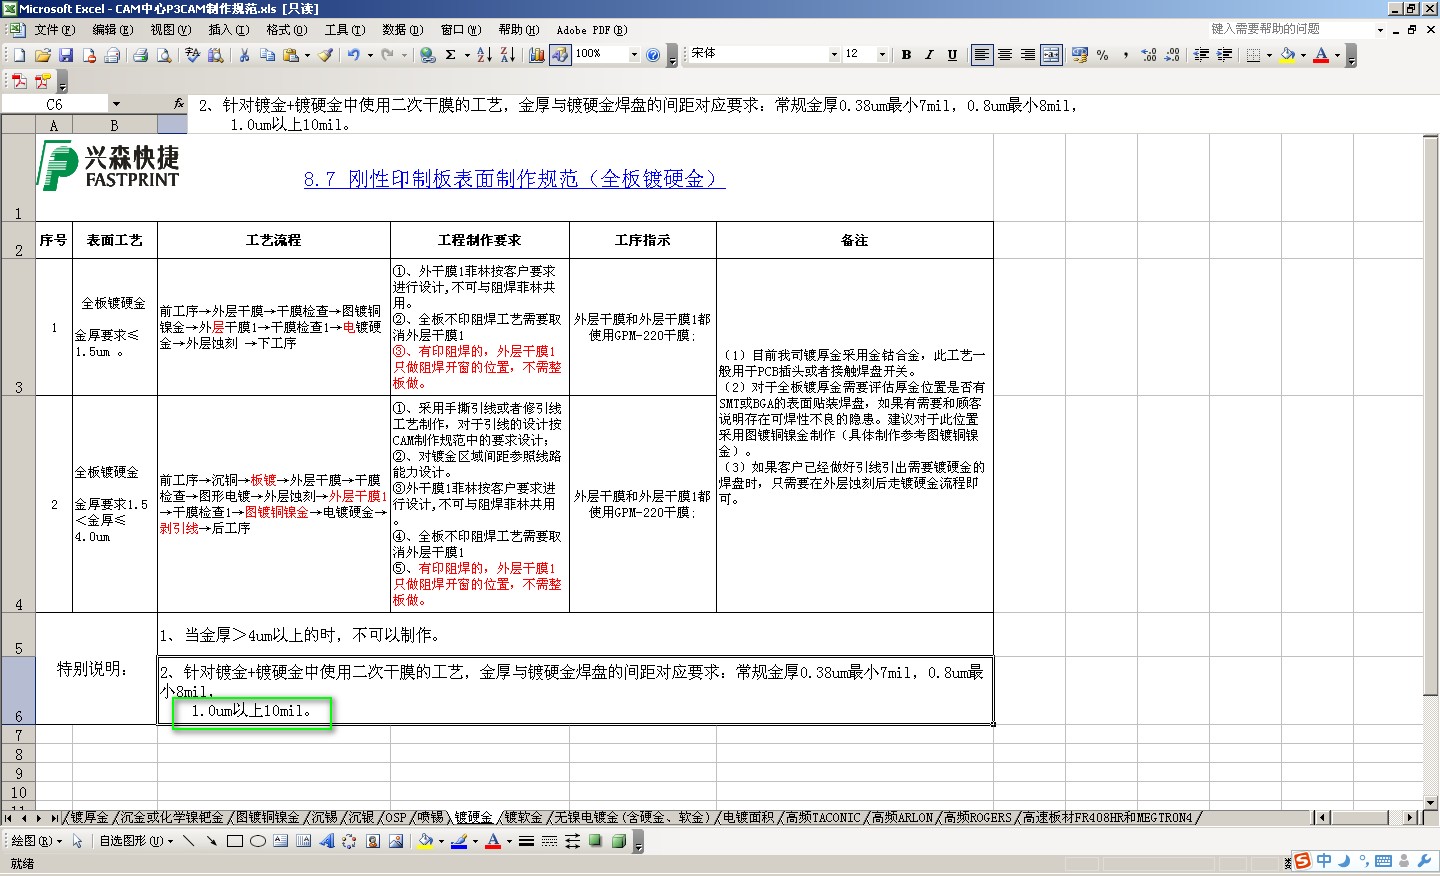
Task: Open the 格式 menu
Action: coord(286,30)
